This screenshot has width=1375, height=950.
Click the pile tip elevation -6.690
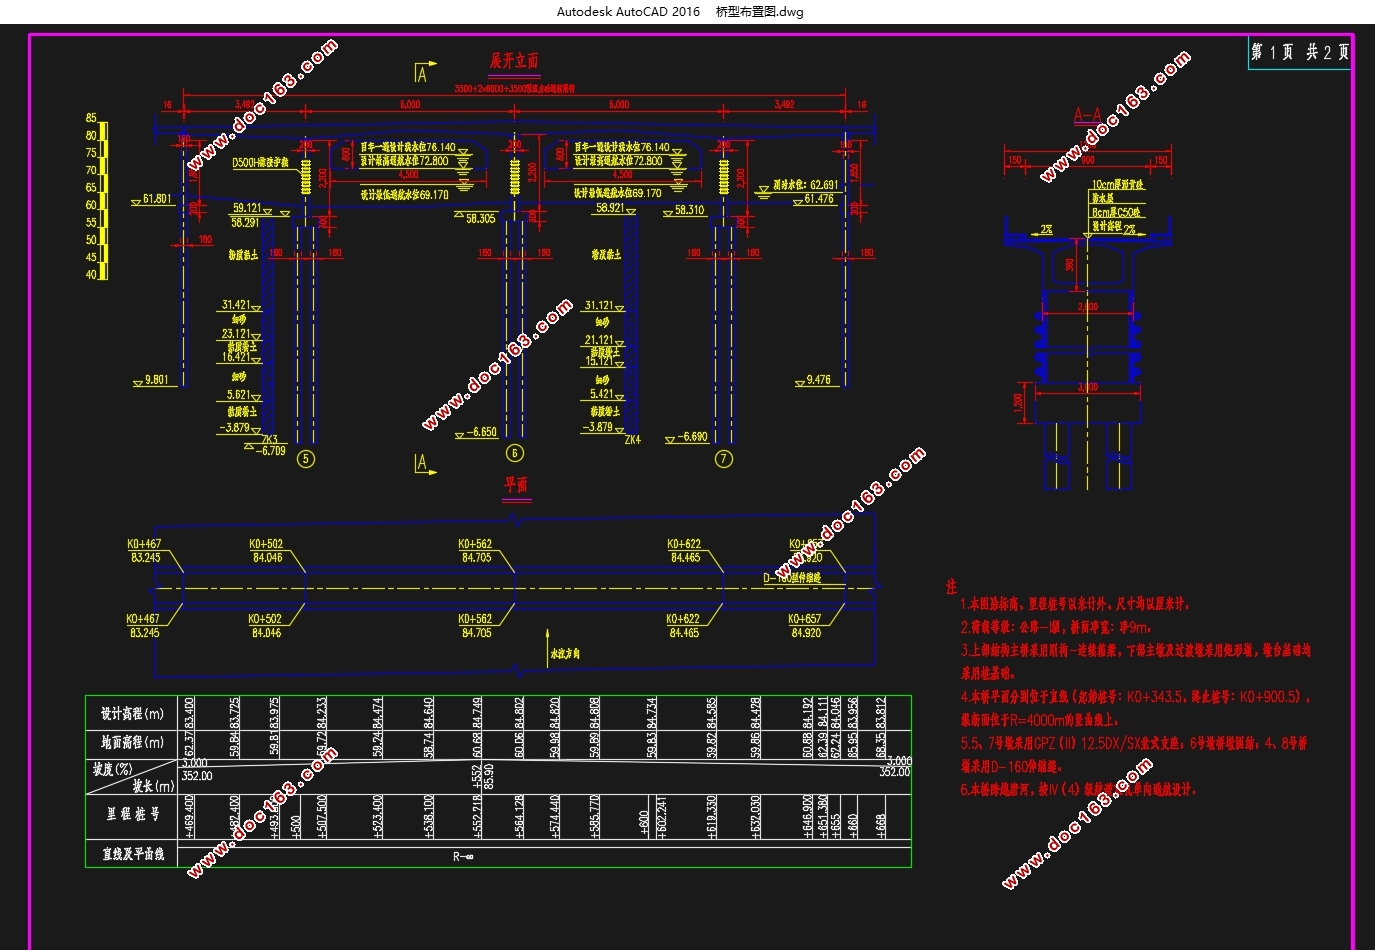692,437
